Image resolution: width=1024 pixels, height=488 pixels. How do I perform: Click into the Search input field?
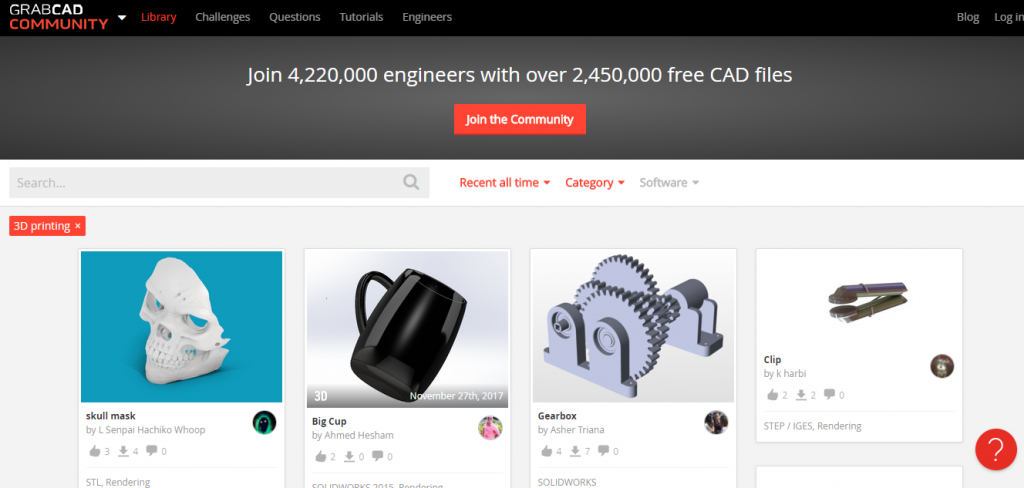206,182
